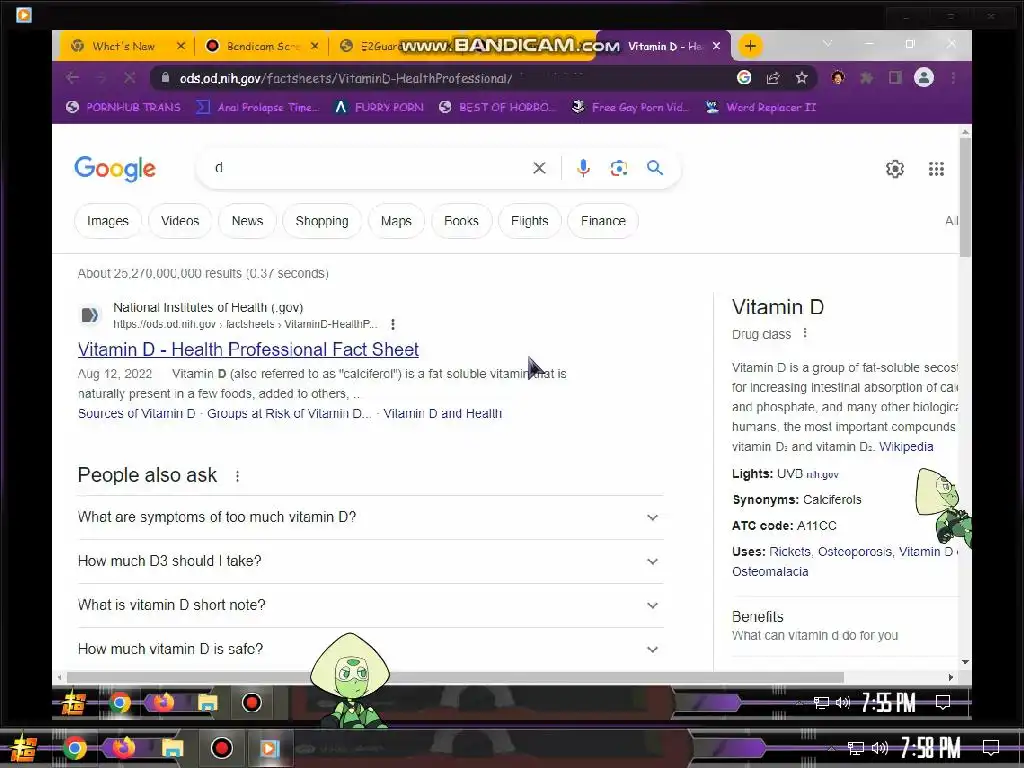Click the notification icon beside 7:58 PM

coord(991,747)
